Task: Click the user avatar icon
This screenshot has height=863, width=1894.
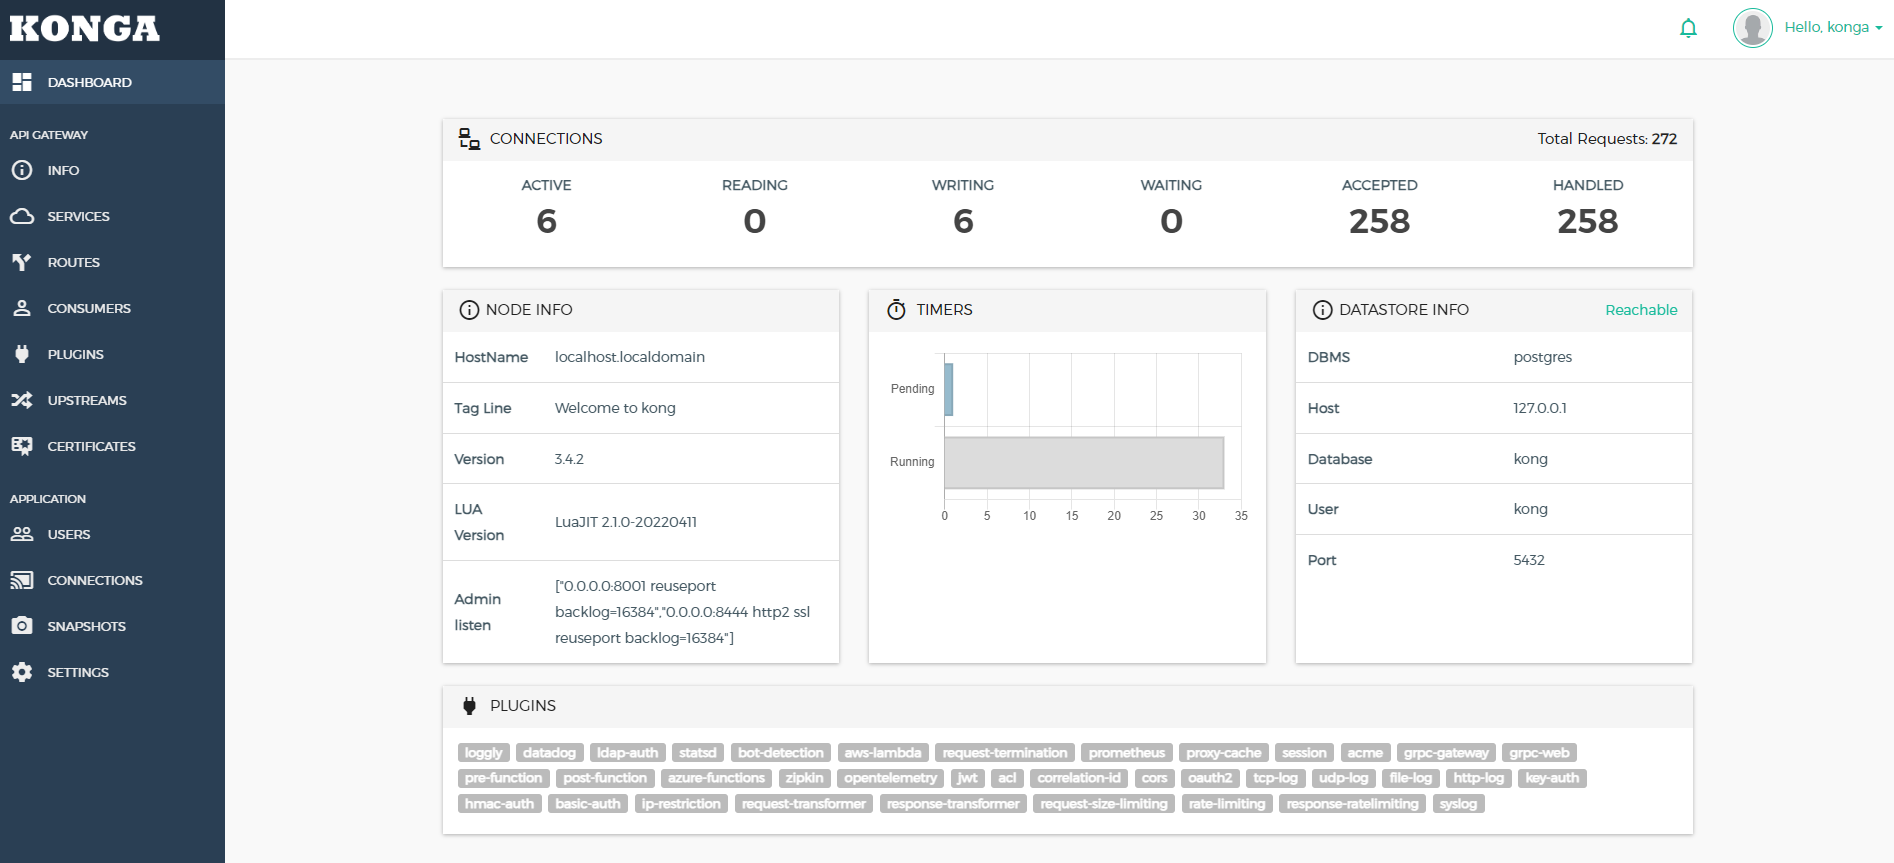Action: (1752, 28)
